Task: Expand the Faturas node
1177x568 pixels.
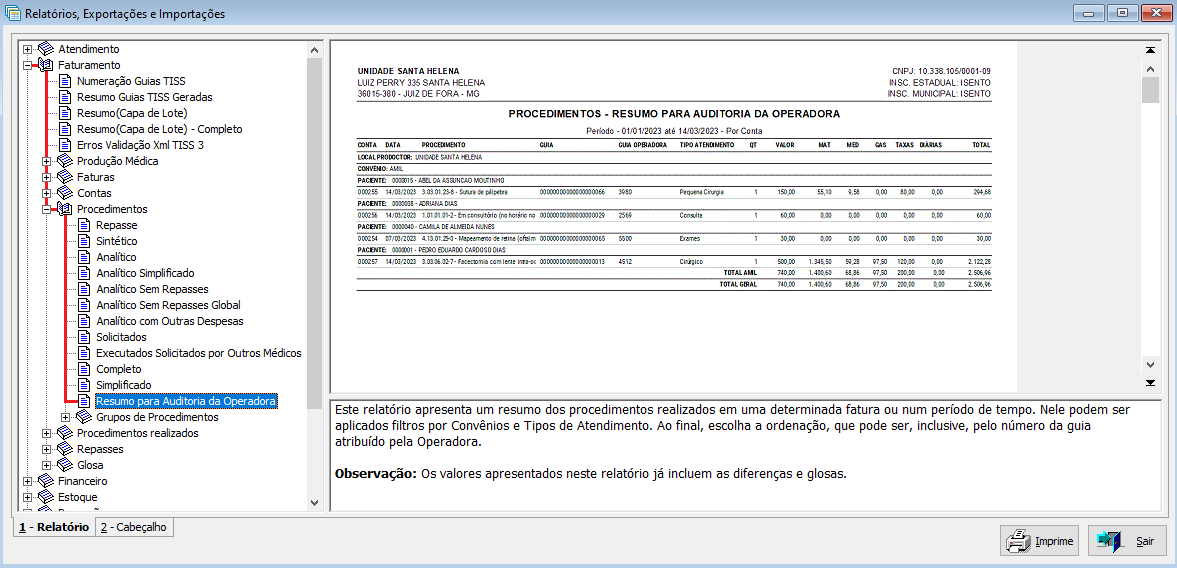Action: (47, 177)
